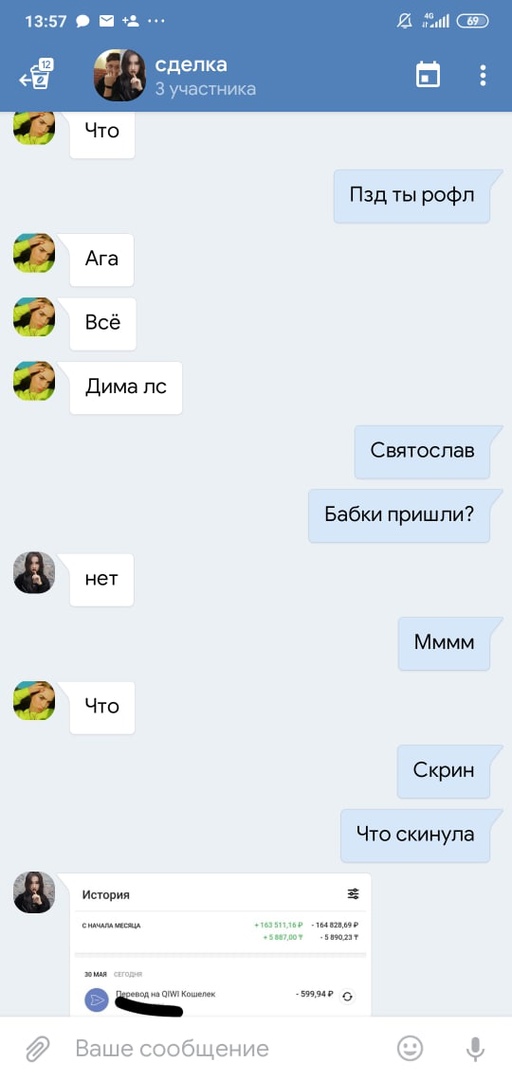Tap the avatar next to 'нет' message
This screenshot has width=512, height=1080.
[34, 572]
